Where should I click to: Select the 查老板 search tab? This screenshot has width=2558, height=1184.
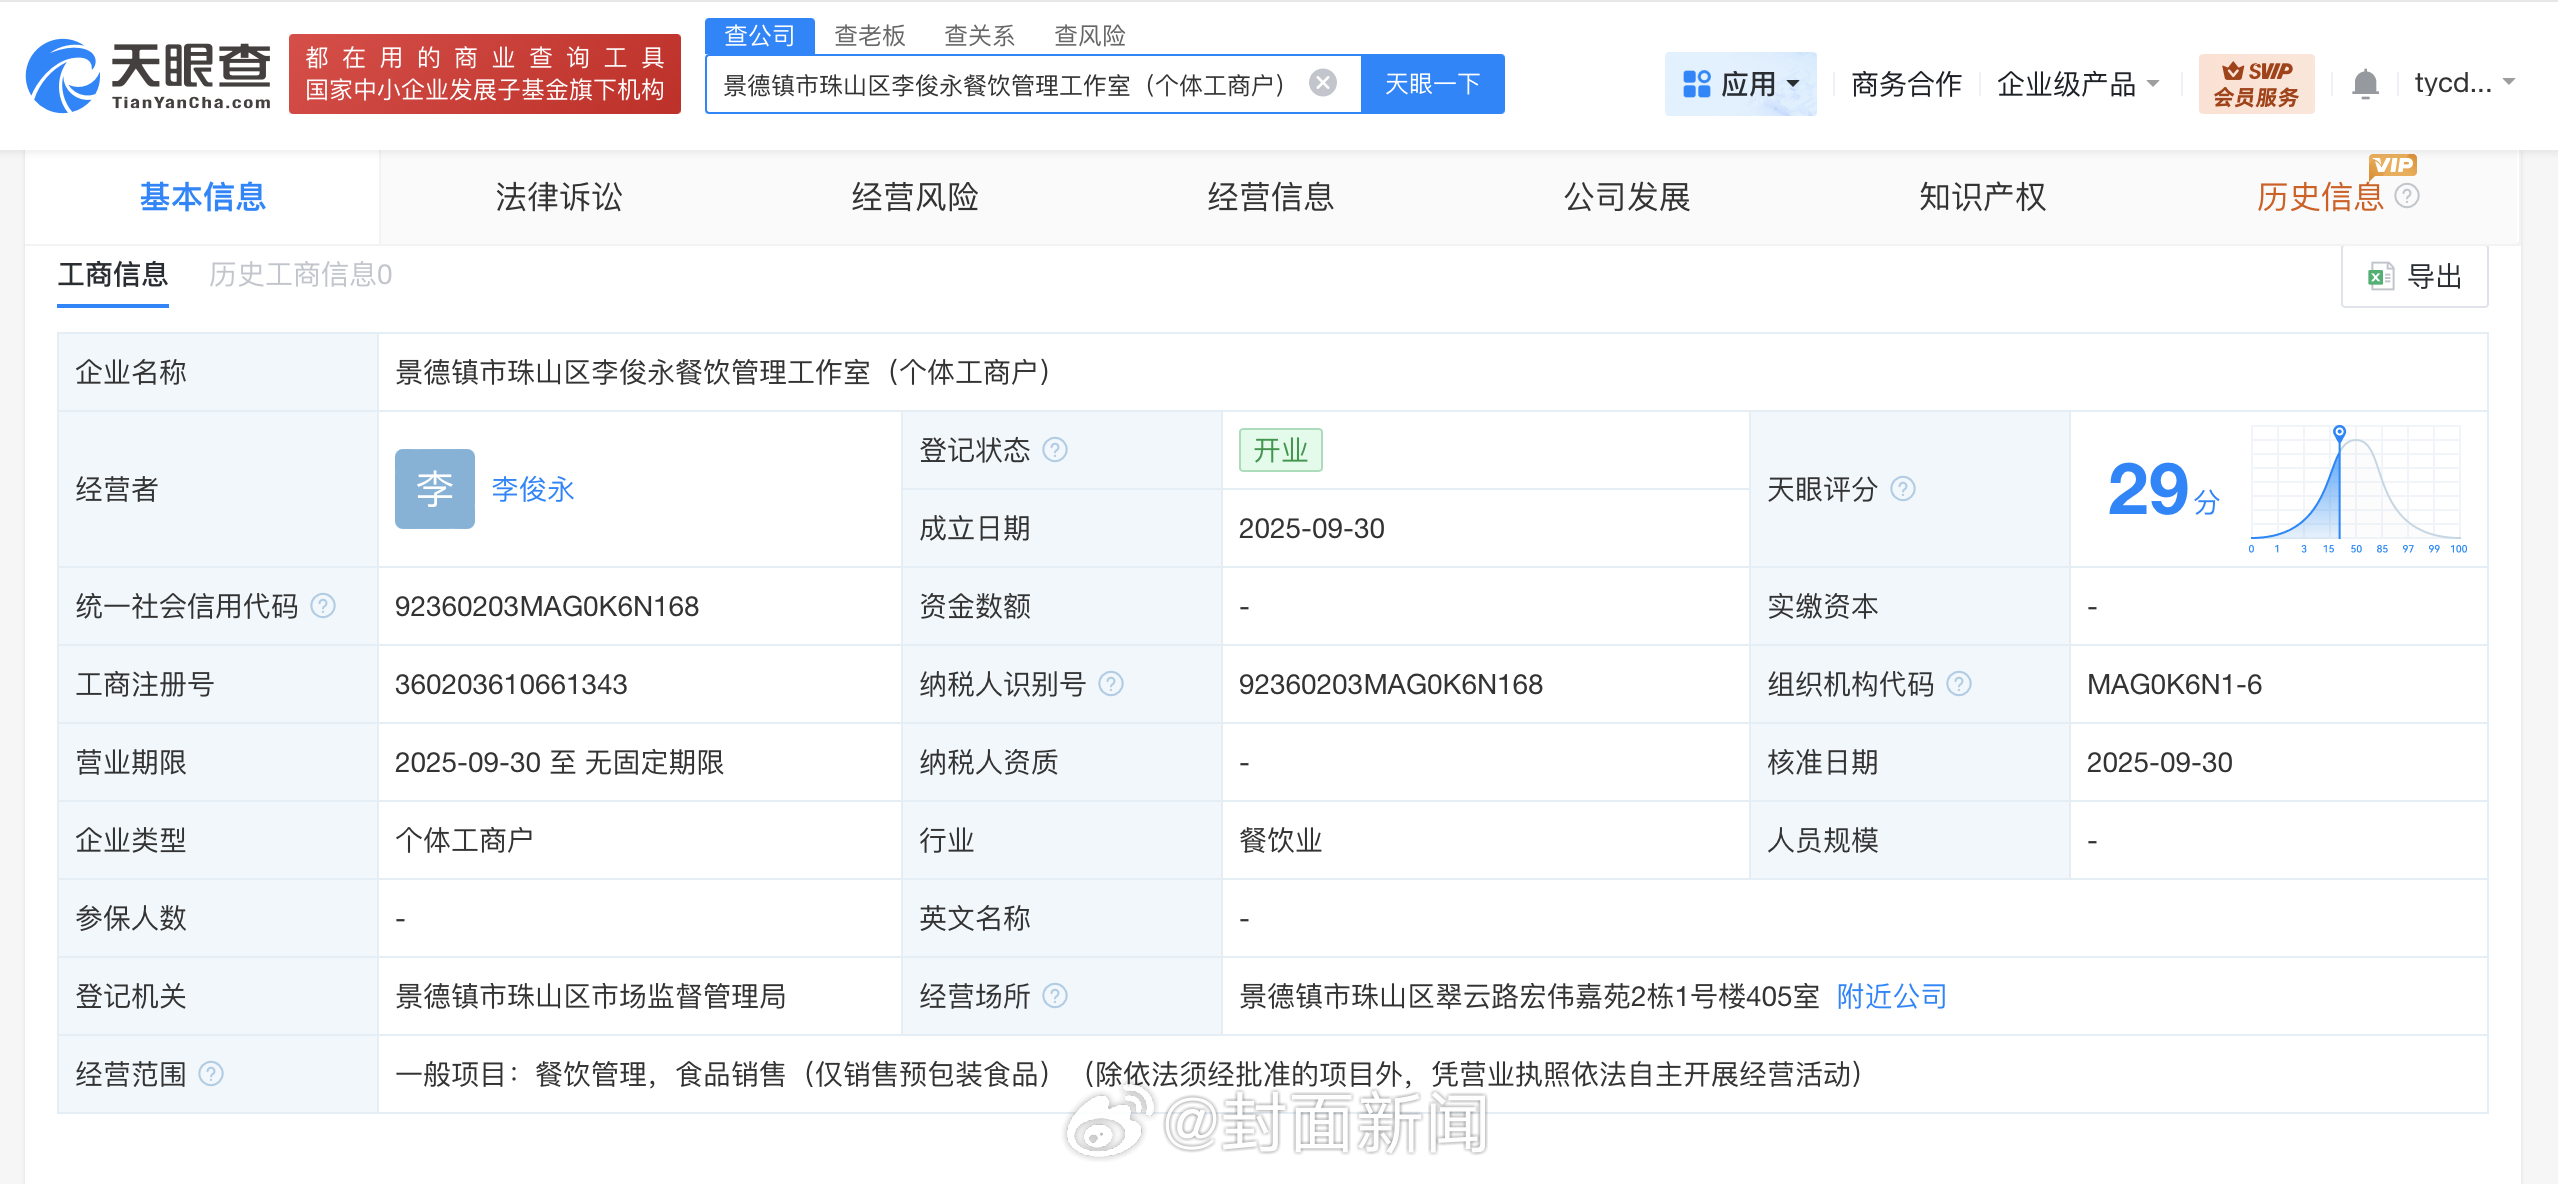(x=869, y=36)
